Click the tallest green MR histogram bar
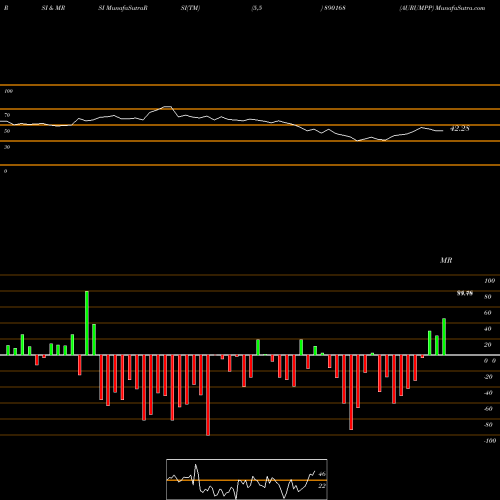 click(87, 323)
